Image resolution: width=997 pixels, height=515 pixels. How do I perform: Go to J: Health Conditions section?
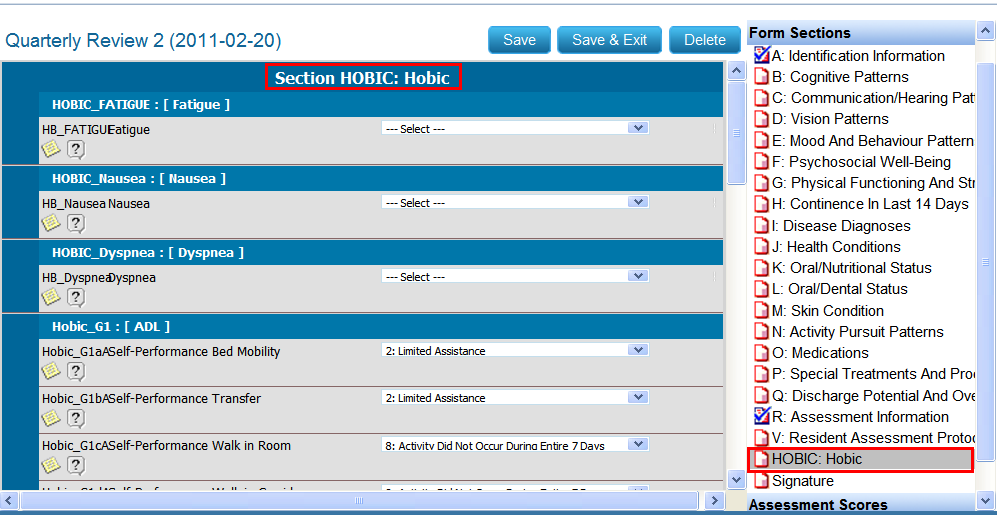[x=836, y=247]
